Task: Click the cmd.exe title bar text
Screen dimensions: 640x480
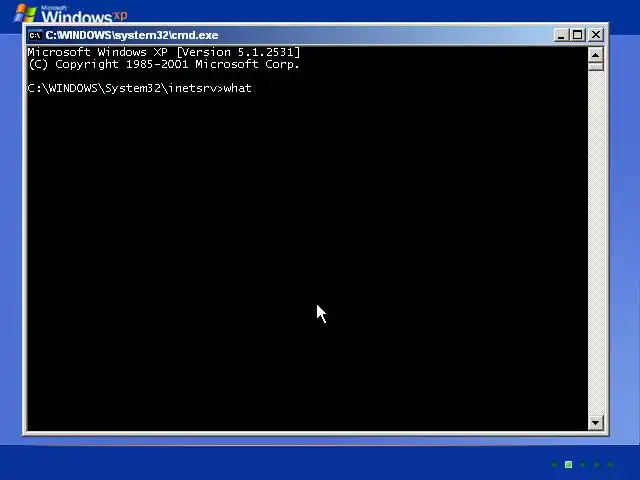Action: pyautogui.click(x=131, y=35)
